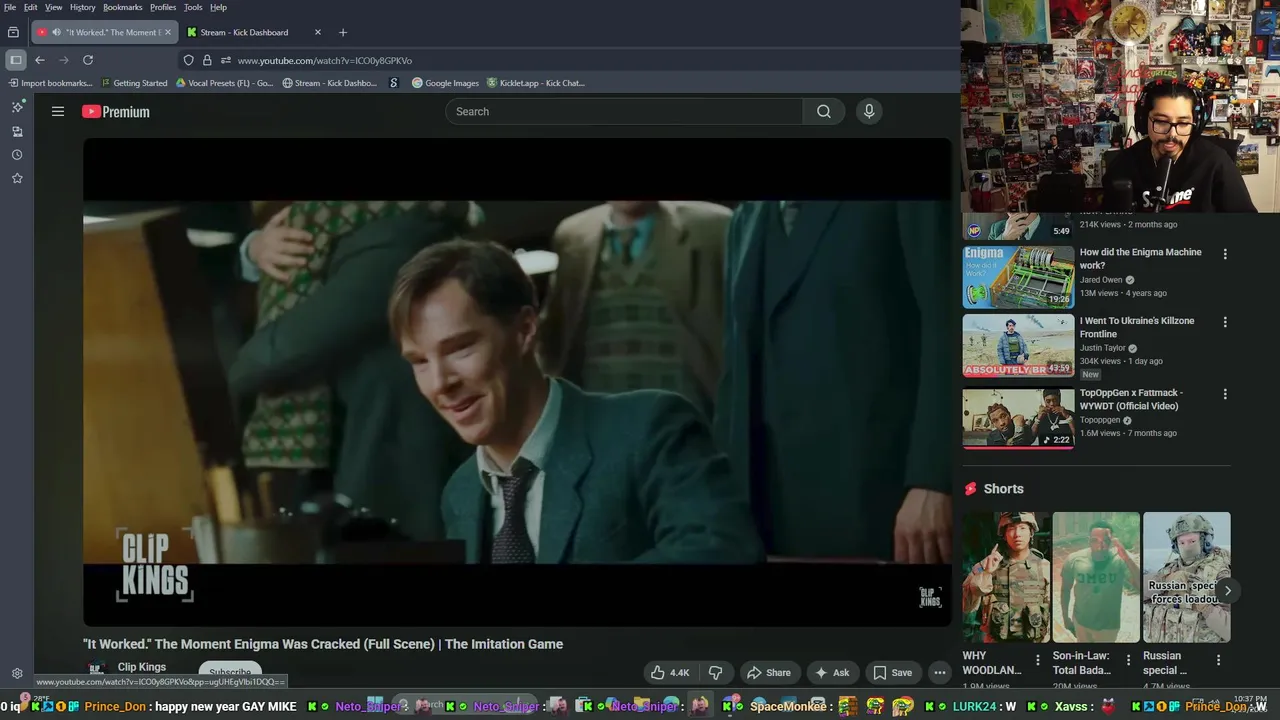Screen dimensions: 1280x720
Task: Open TopOppGen x Fattmack WYWDT thumbnail
Action: click(1018, 417)
